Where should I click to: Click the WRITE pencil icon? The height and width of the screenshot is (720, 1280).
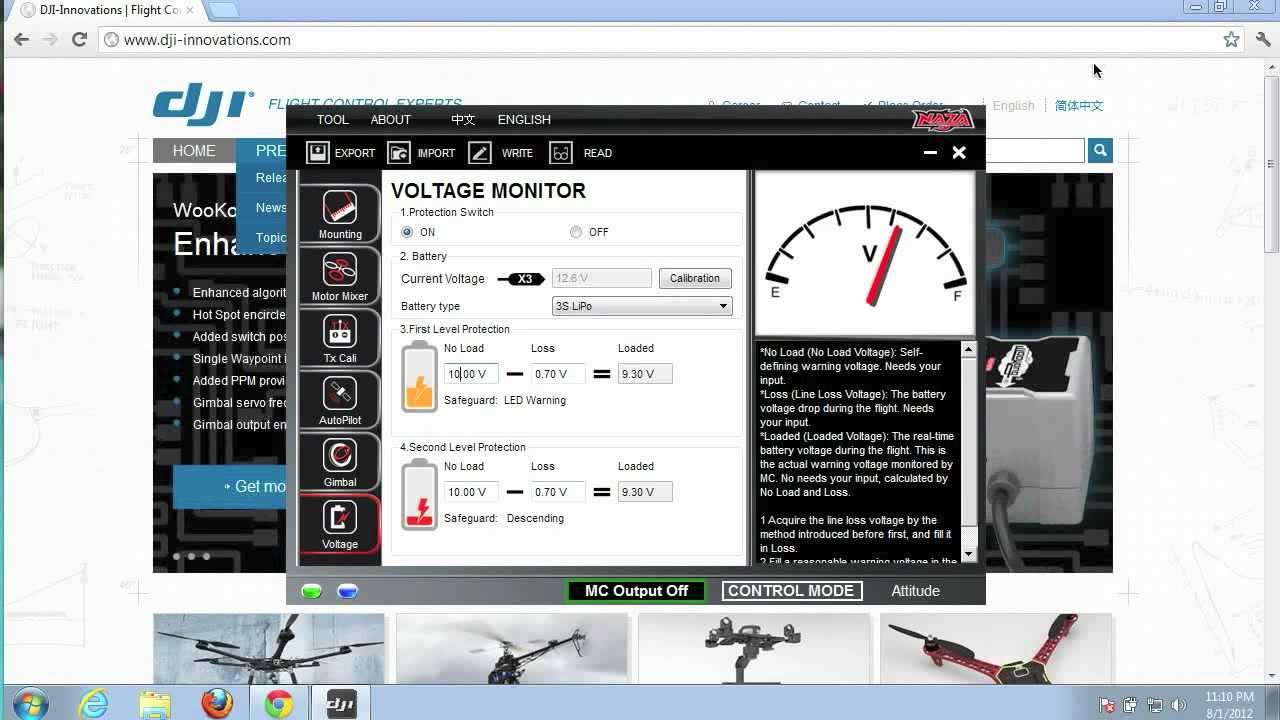coord(480,152)
